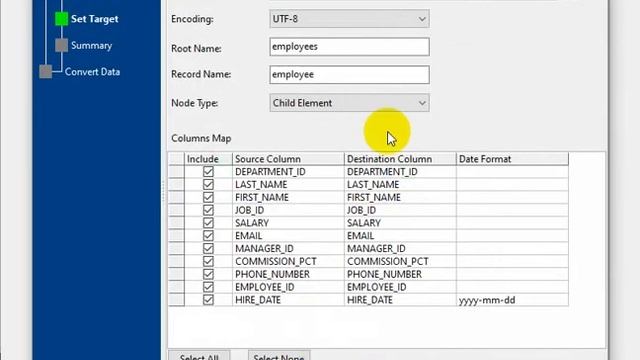Screen dimensions: 640x360
Task: Click the Source Column header
Action: (288, 159)
